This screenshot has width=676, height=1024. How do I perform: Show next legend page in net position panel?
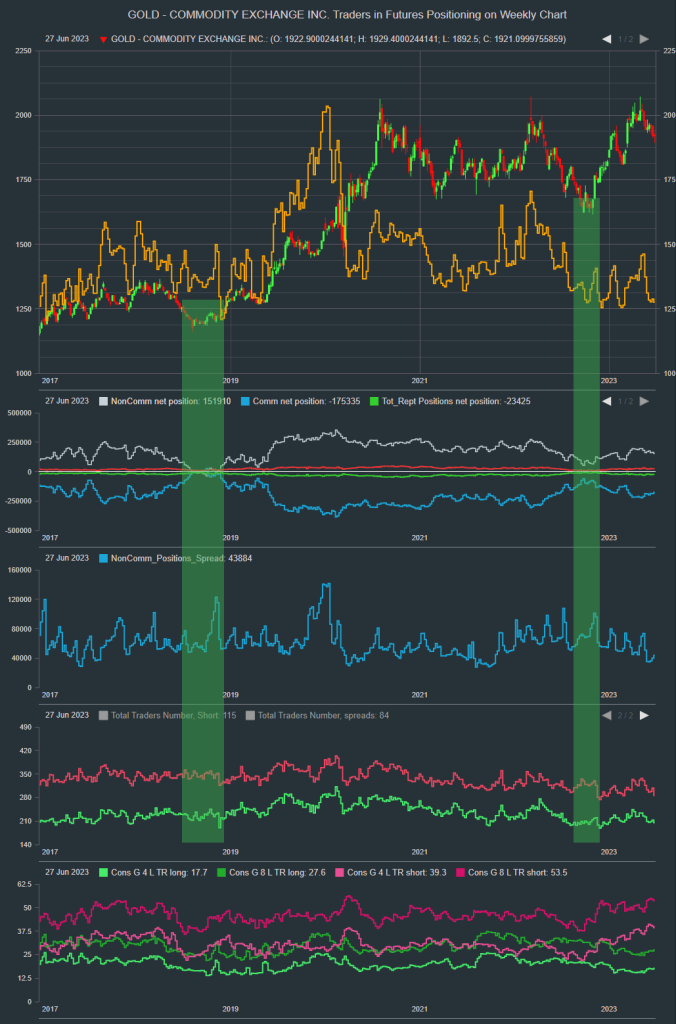pyautogui.click(x=644, y=401)
